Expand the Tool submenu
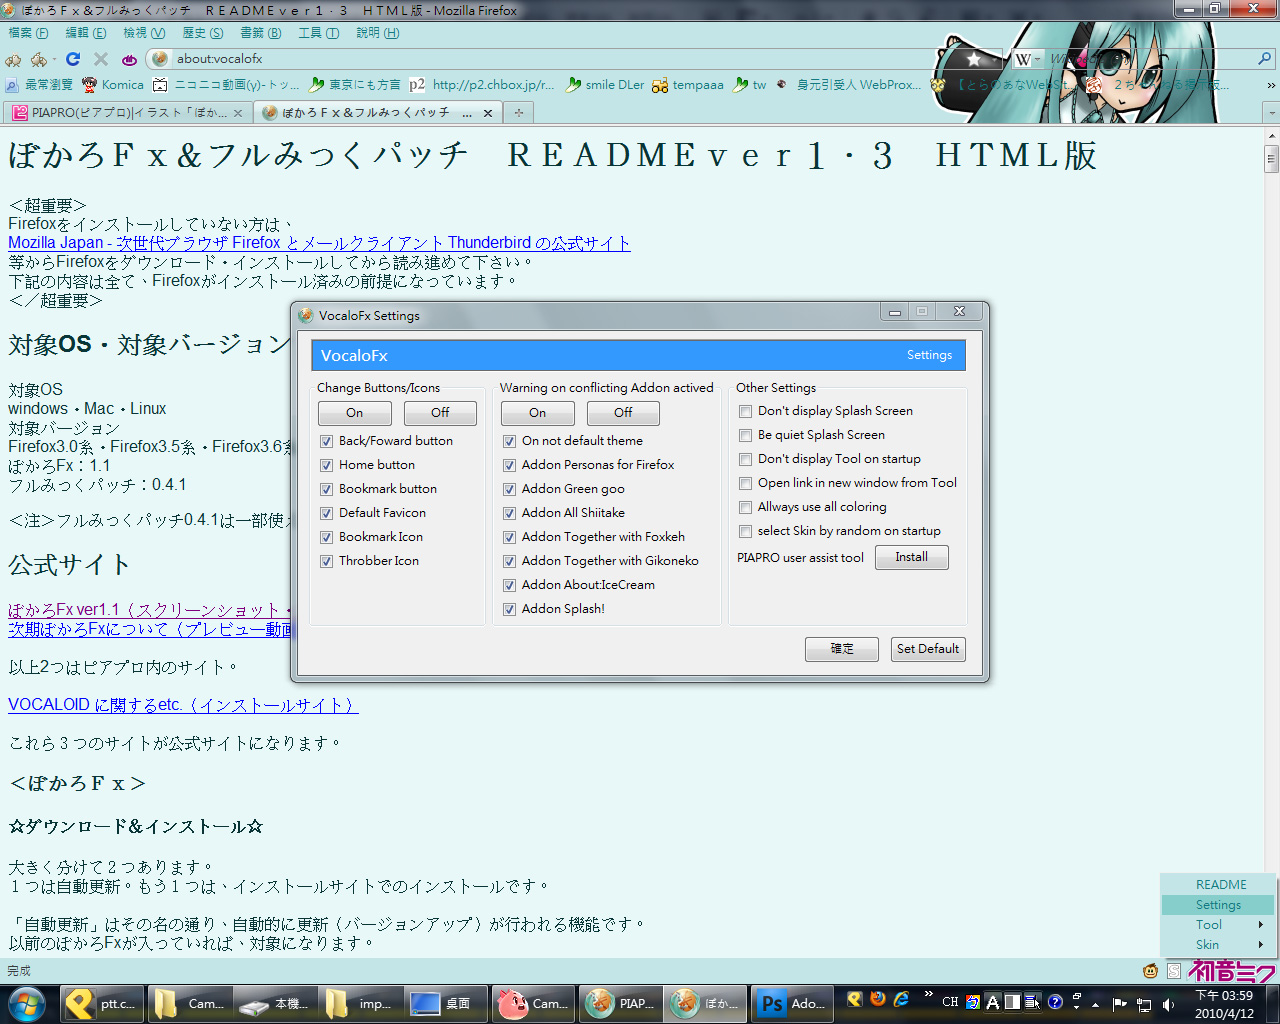 click(x=1218, y=925)
